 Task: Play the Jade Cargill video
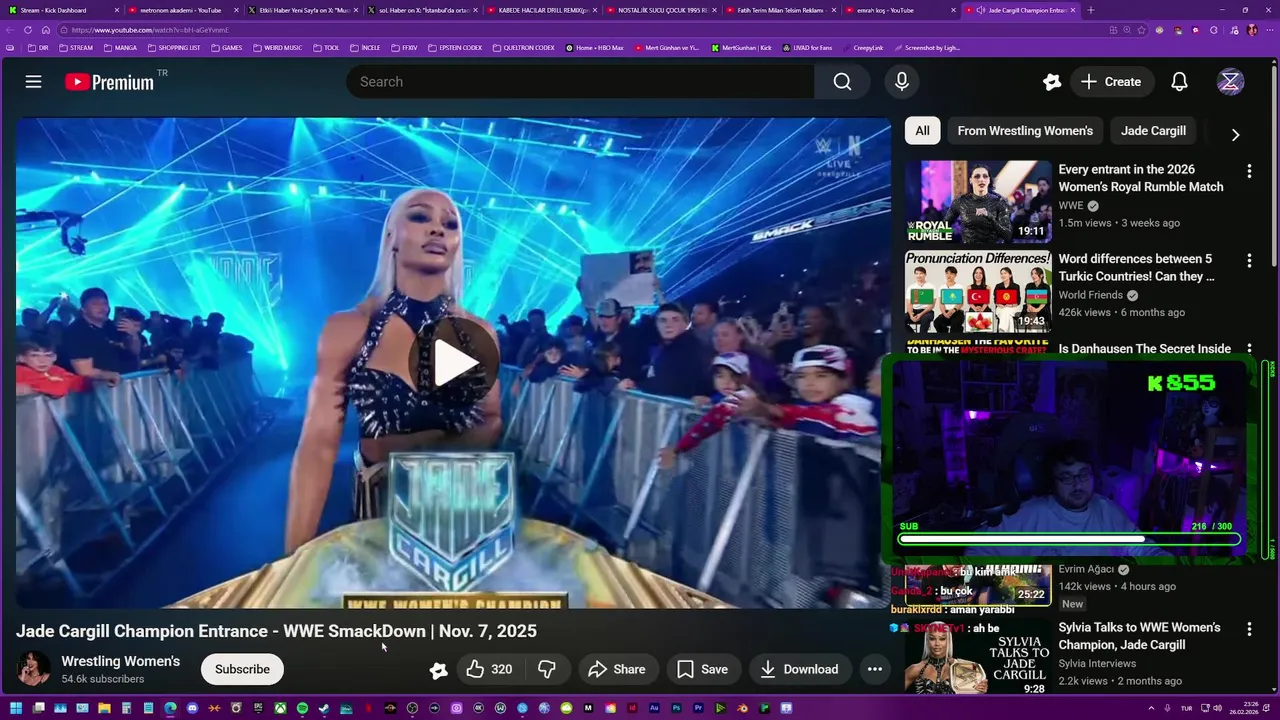454,364
